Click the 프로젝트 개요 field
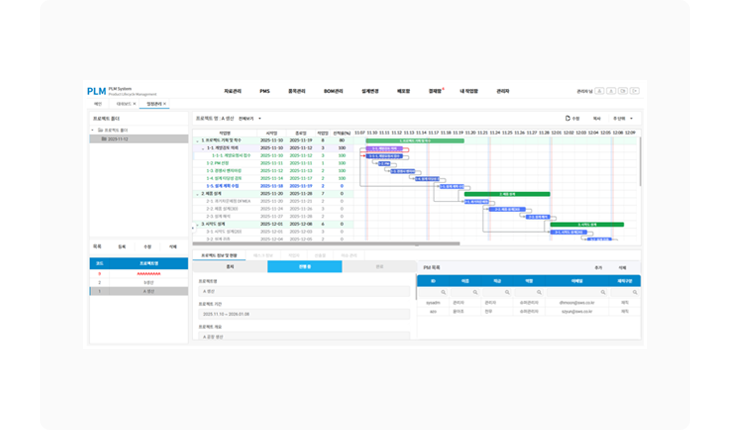 304,336
